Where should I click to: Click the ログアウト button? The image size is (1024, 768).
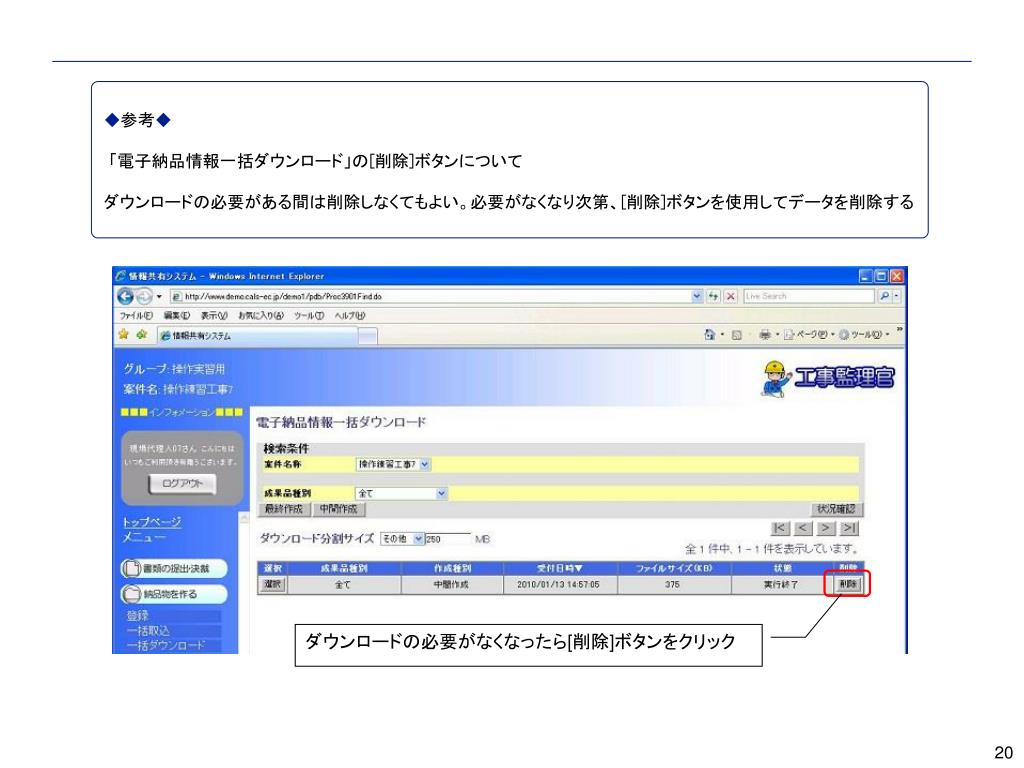(x=182, y=484)
